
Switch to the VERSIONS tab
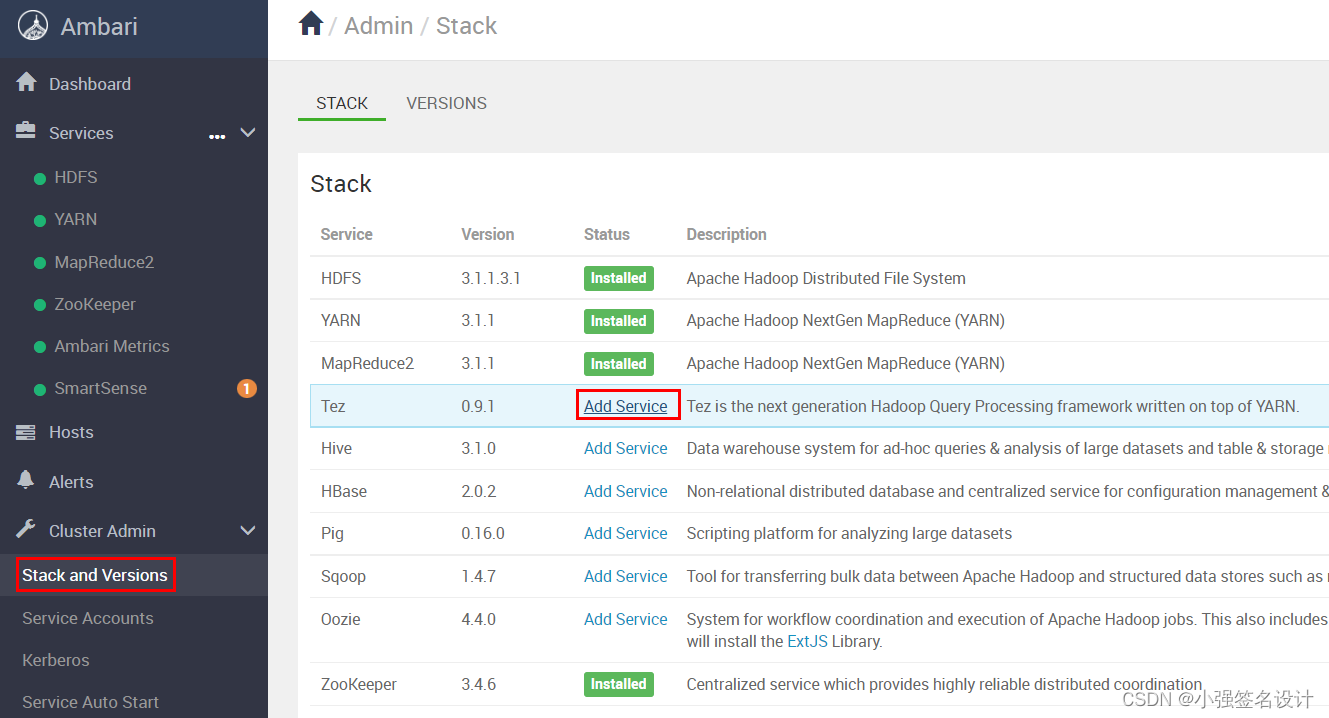tap(447, 103)
